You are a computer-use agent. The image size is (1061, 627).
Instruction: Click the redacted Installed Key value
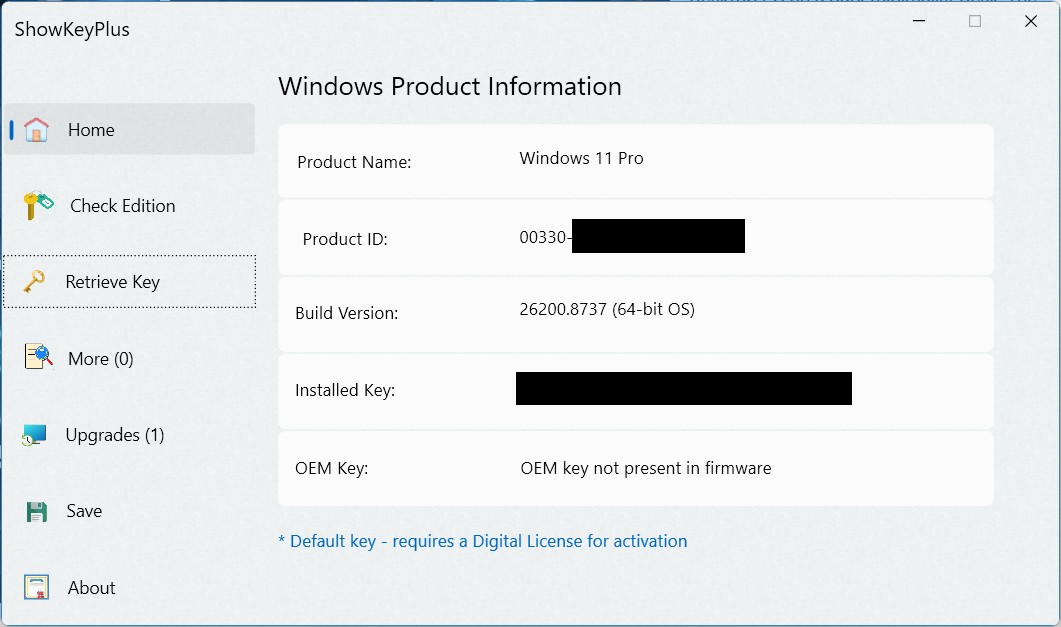coord(683,388)
